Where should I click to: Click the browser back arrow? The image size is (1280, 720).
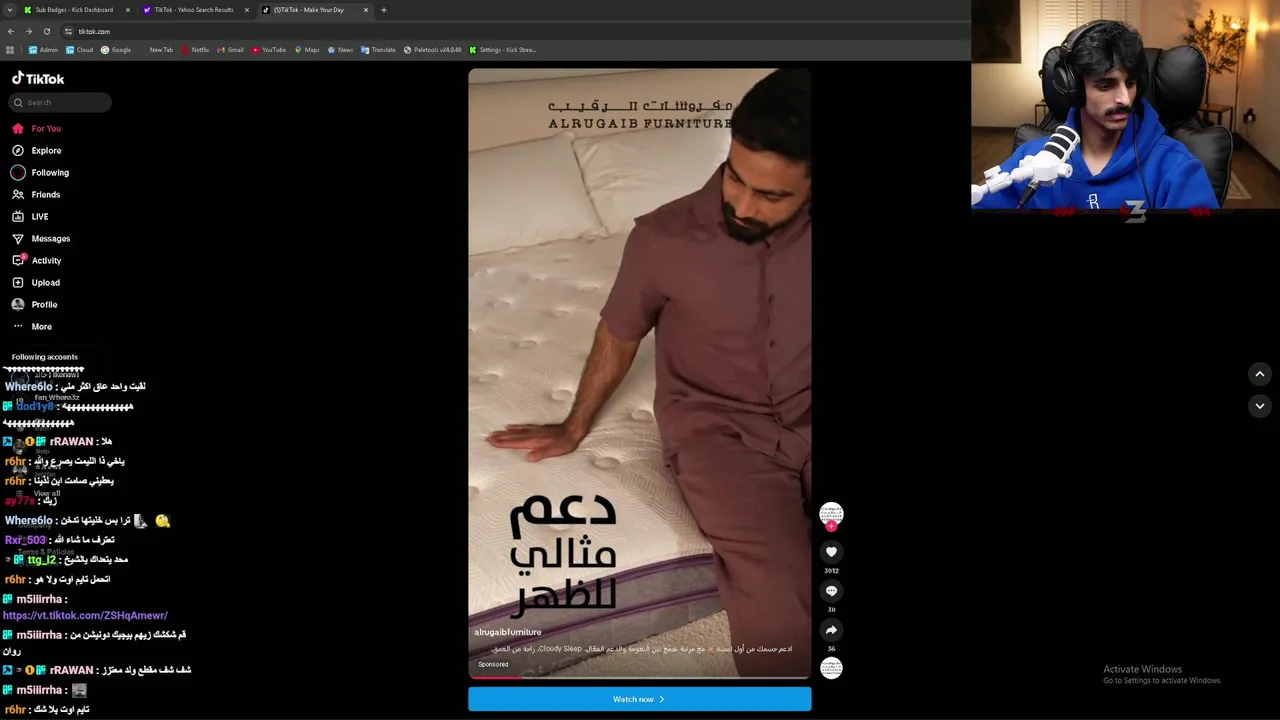coord(10,31)
